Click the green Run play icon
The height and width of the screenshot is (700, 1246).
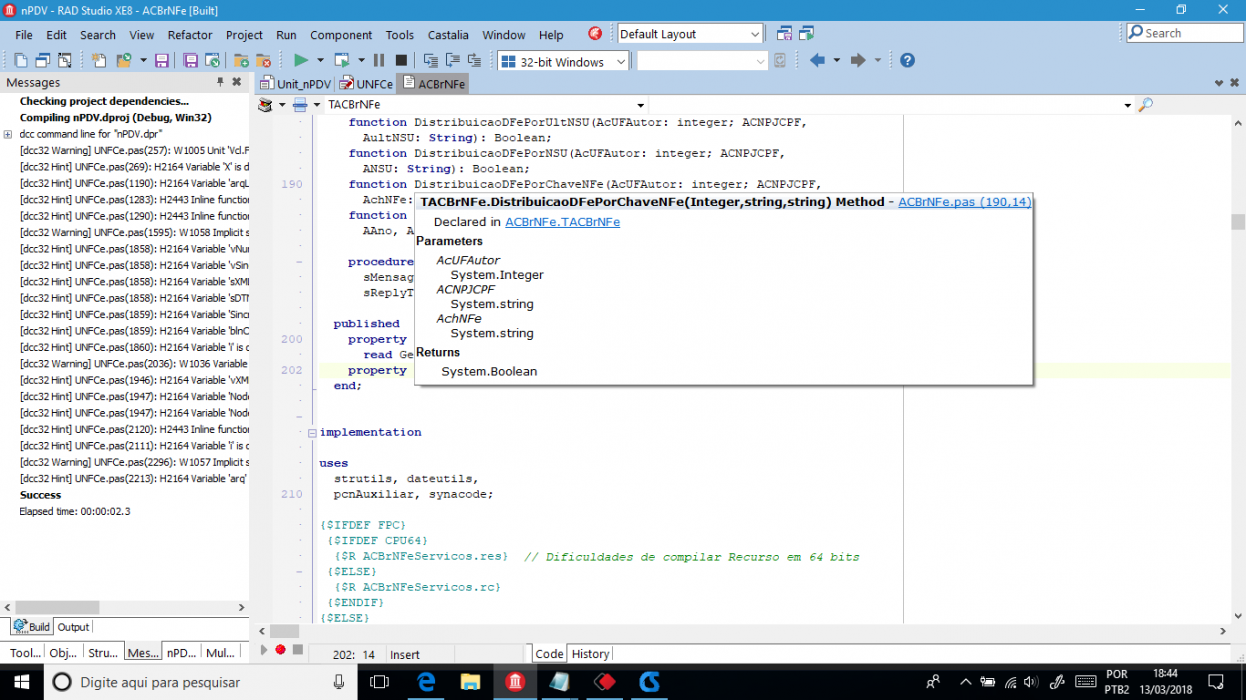click(300, 61)
